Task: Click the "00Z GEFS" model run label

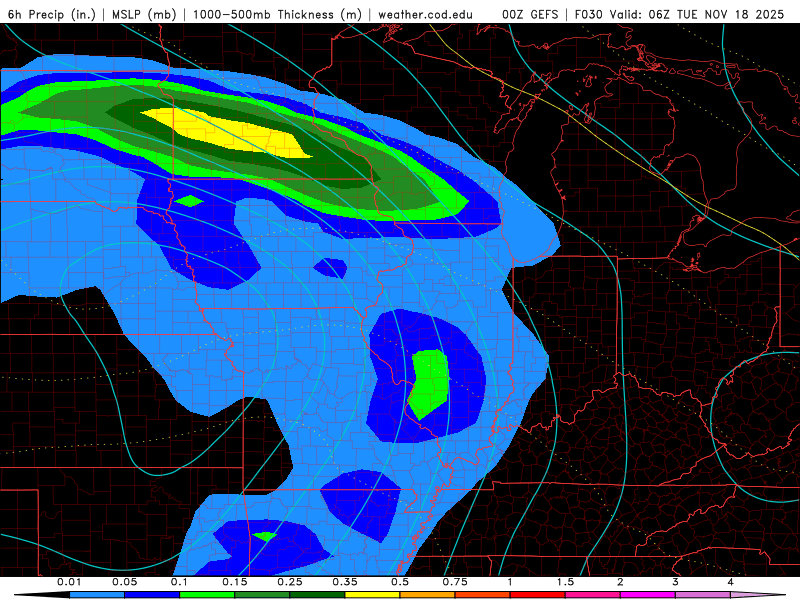Action: click(x=530, y=14)
